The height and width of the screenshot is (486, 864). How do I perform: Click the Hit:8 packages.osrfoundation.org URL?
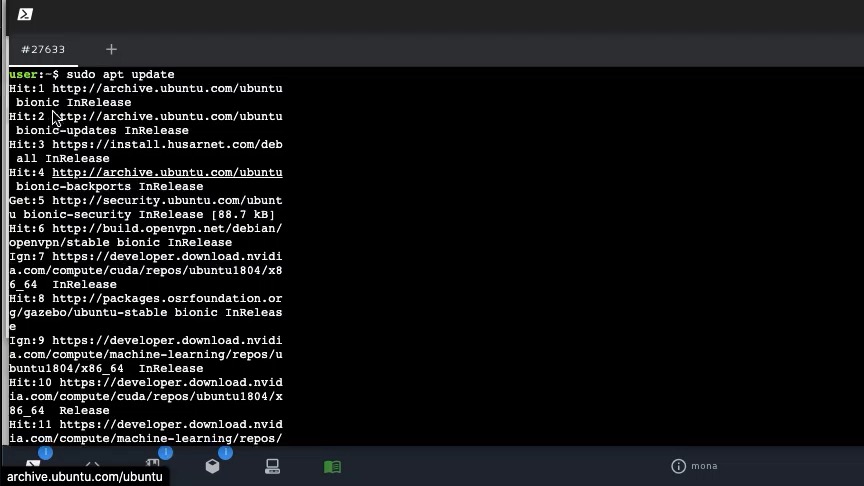pos(168,299)
